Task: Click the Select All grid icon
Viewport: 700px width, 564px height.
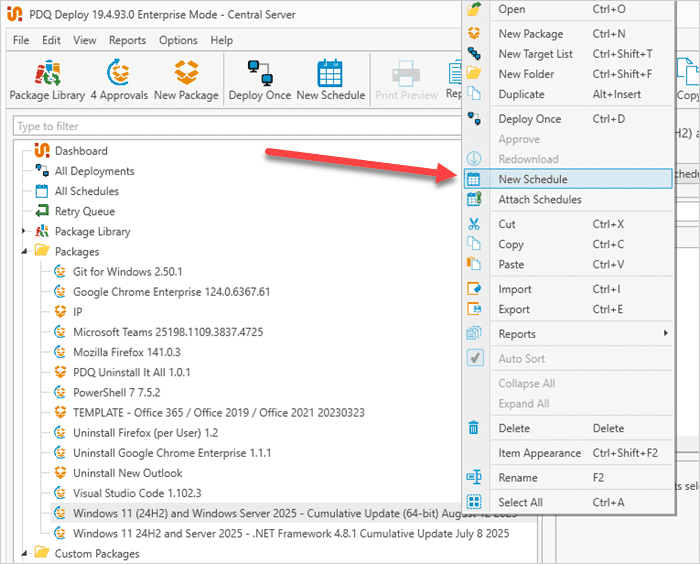Action: 474,502
